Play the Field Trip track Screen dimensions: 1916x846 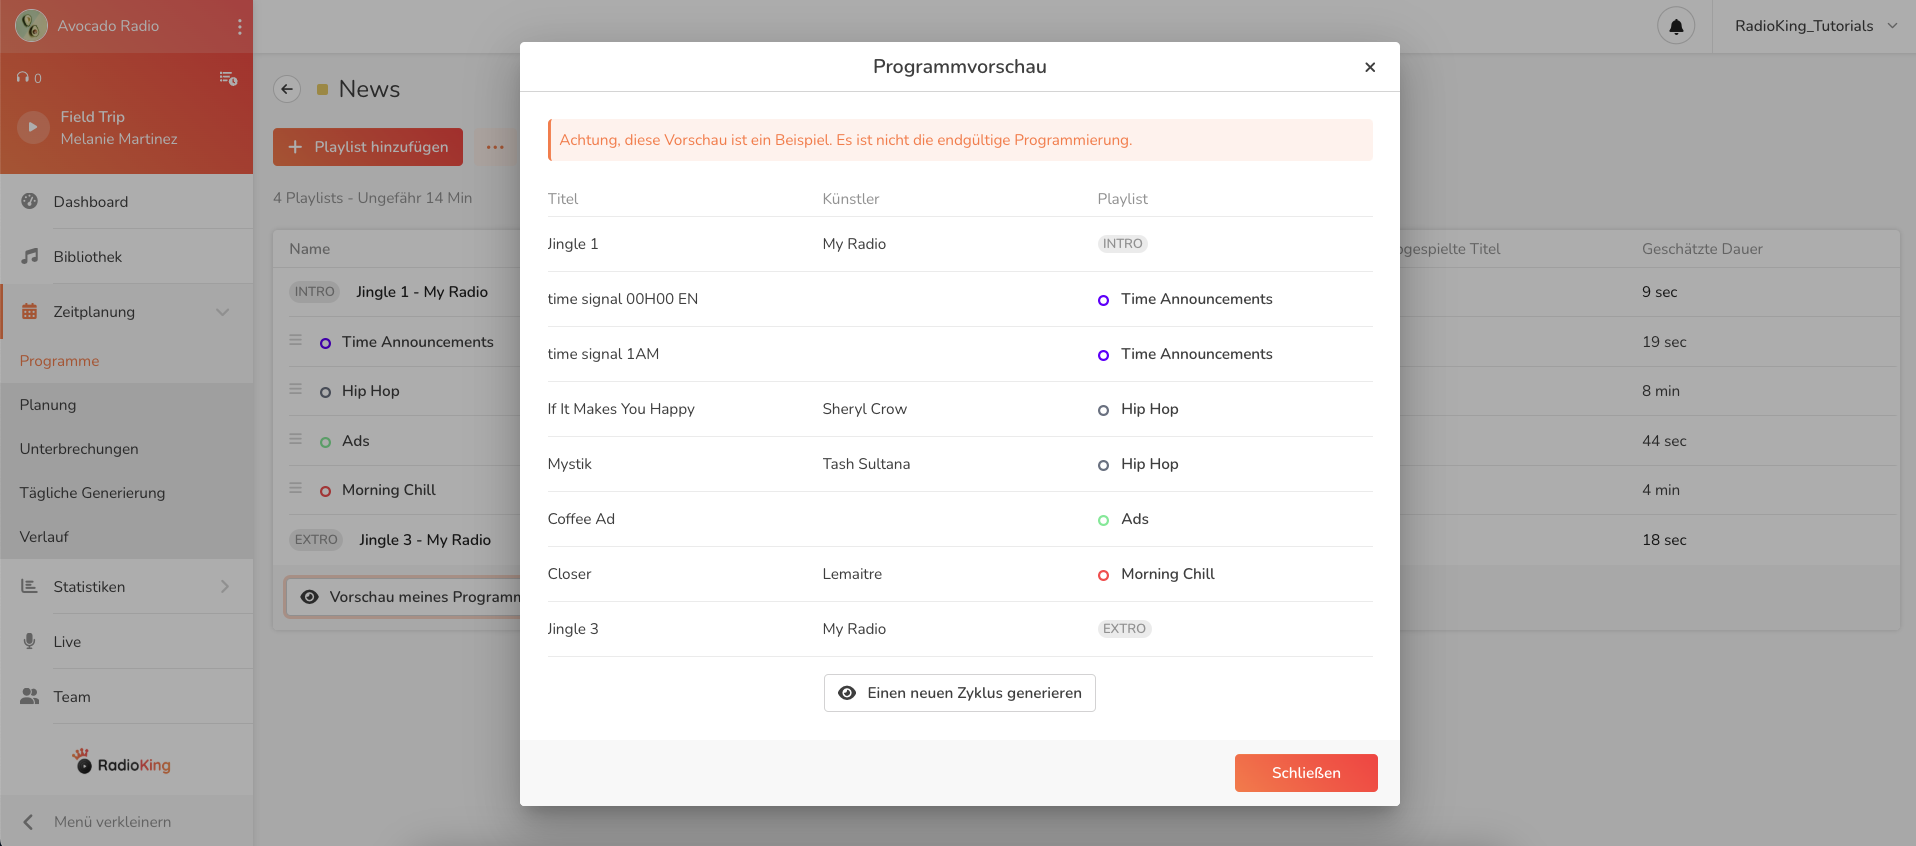pos(33,127)
